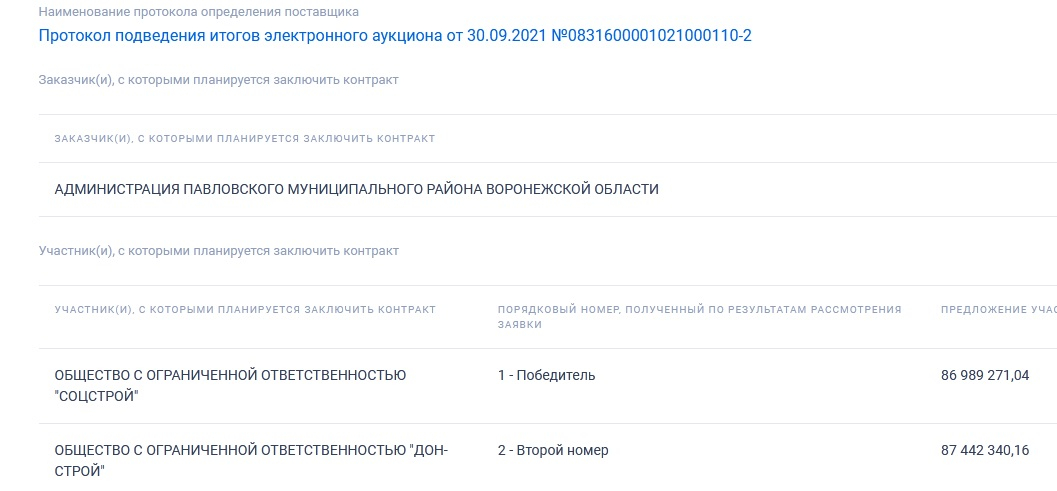Select the ООО "СОЦСТРОЙ" participant cell

tap(231, 386)
